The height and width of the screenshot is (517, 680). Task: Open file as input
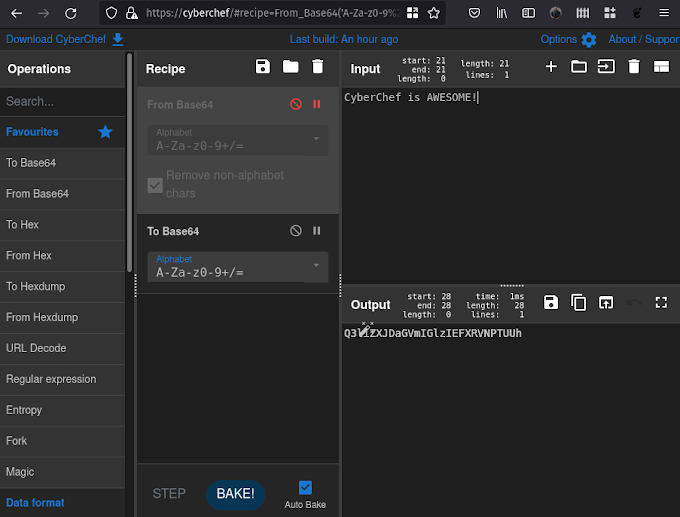coord(606,67)
